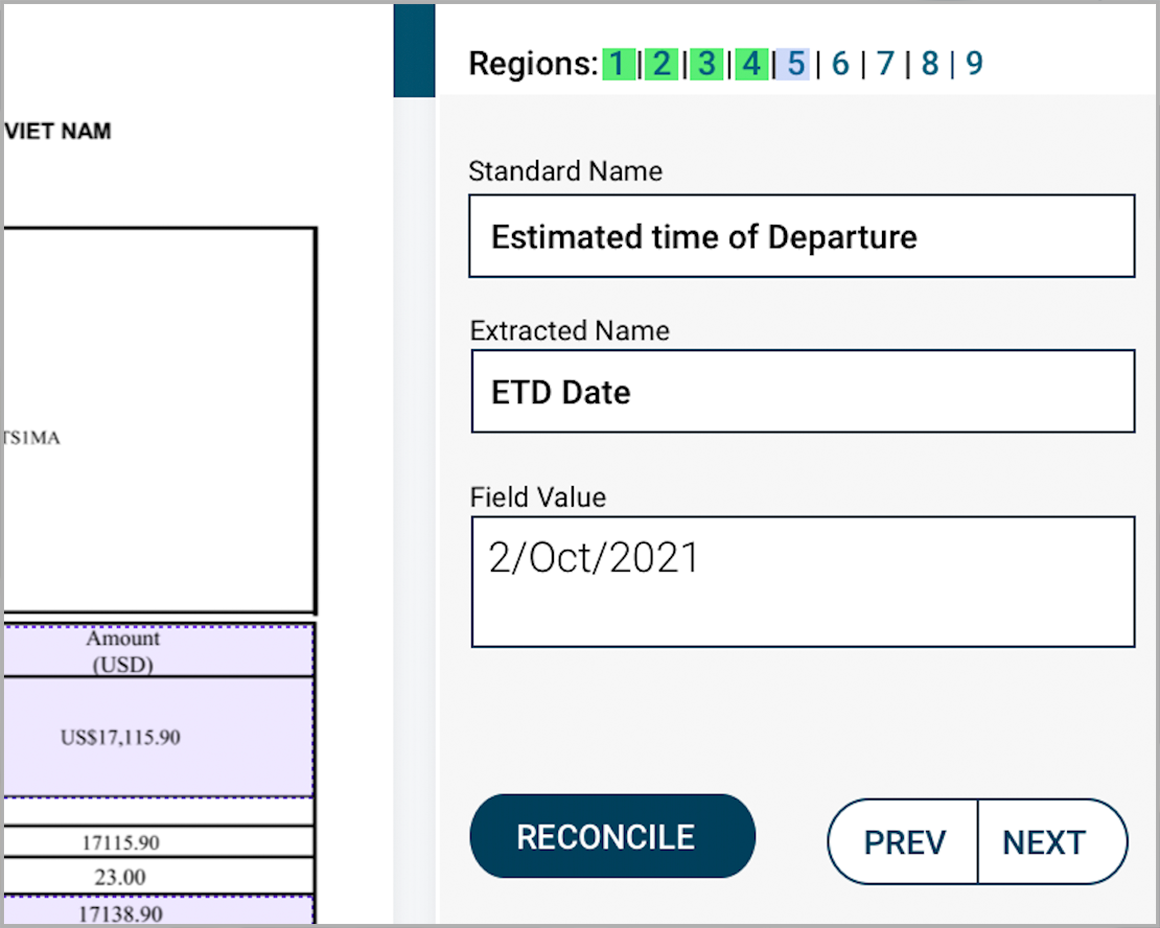
Task: Select region 4
Action: (x=751, y=64)
